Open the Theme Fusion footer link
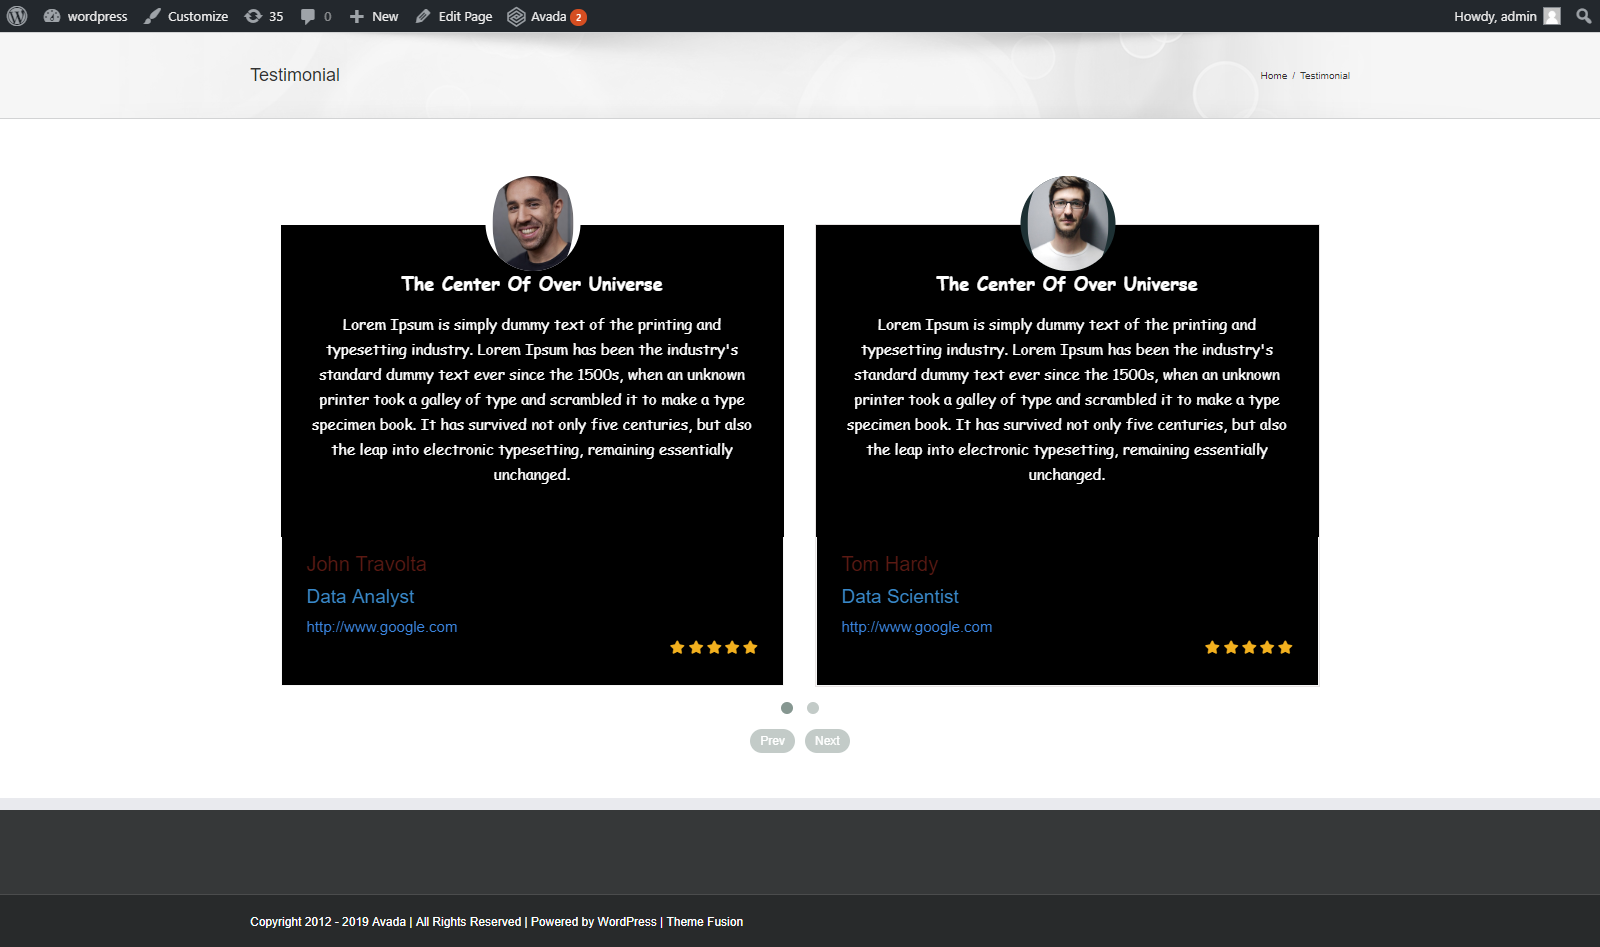The height and width of the screenshot is (947, 1600). tap(705, 922)
